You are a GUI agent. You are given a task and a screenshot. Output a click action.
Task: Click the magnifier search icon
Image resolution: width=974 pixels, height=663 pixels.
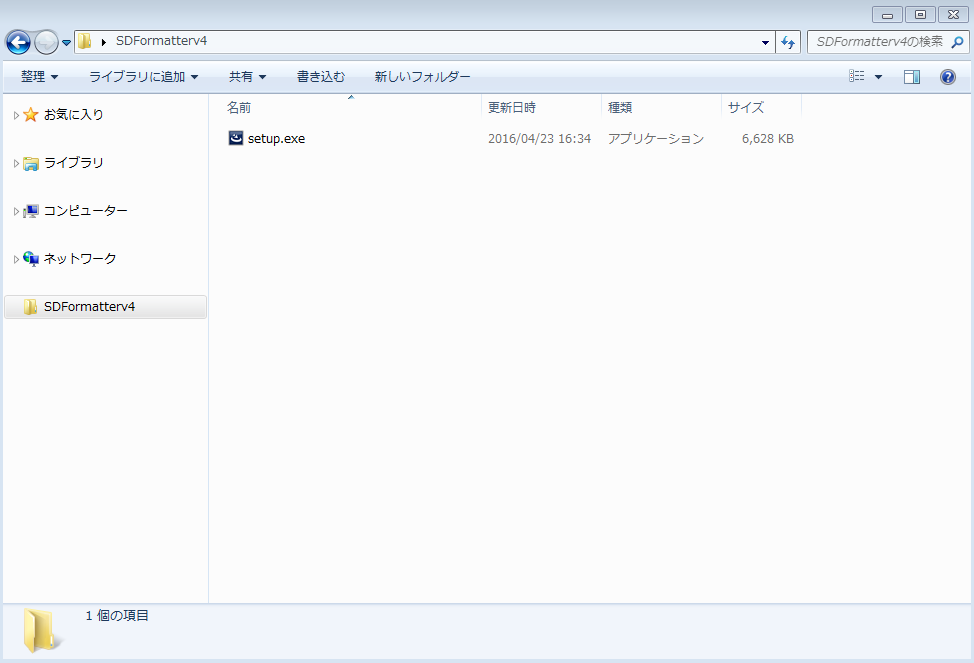coord(958,42)
